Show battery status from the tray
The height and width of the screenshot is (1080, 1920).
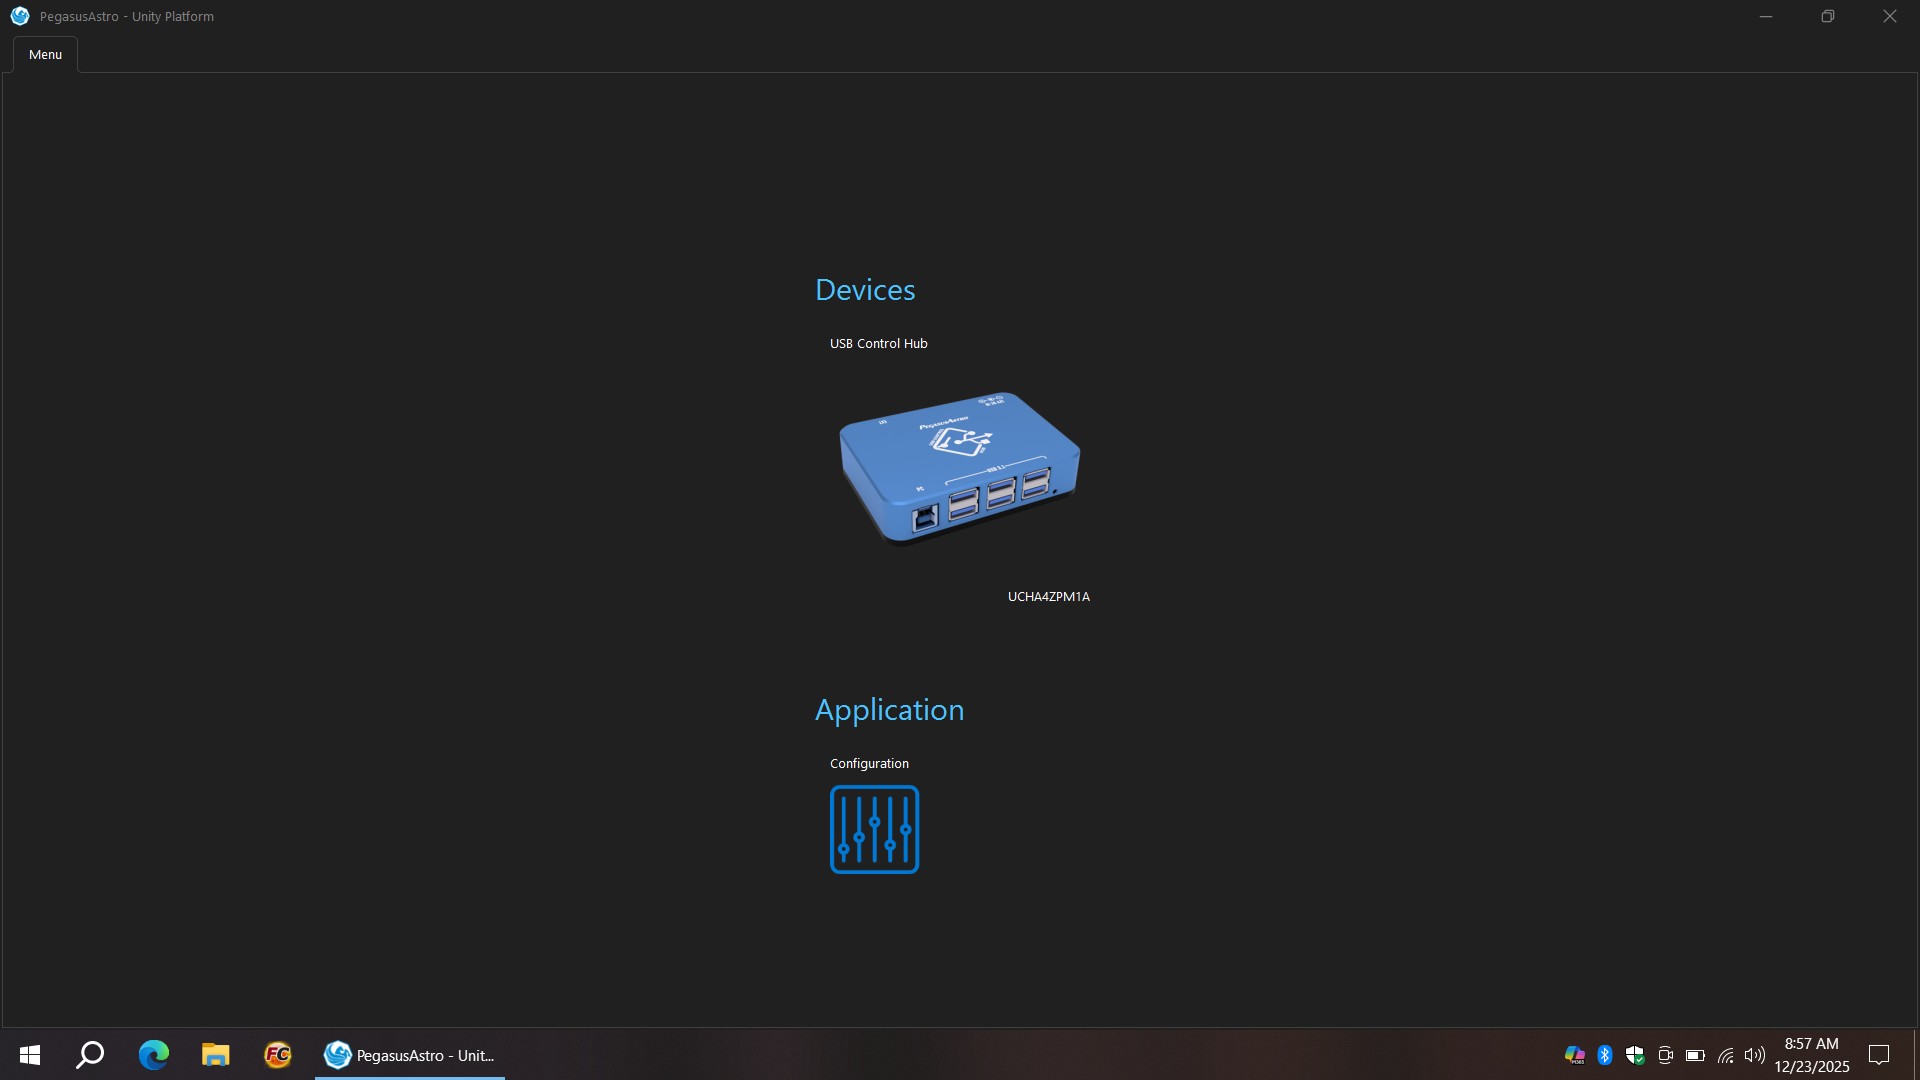pos(1695,1055)
